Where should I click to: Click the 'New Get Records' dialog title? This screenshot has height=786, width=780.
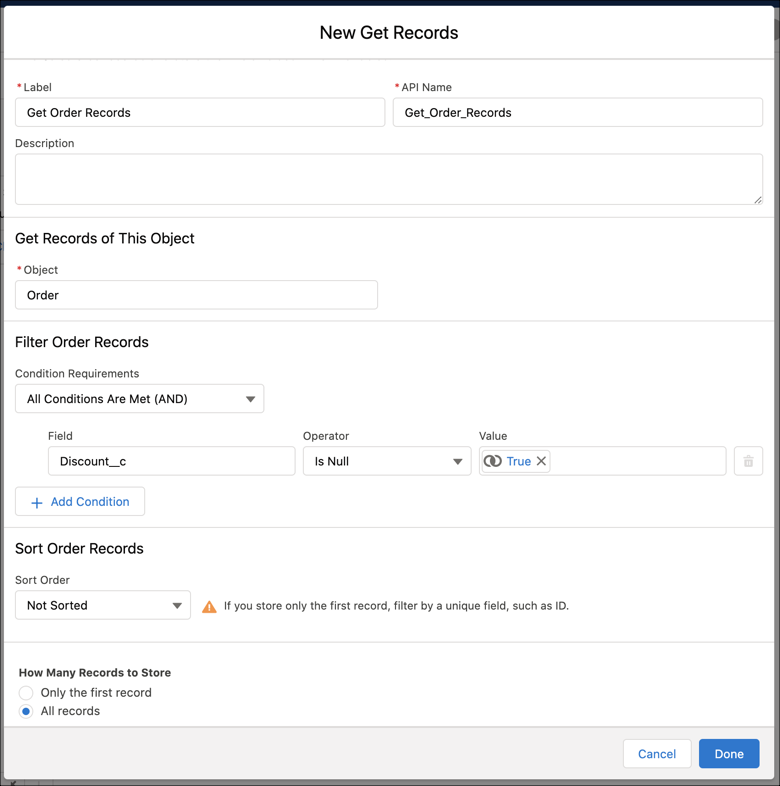pyautogui.click(x=389, y=33)
